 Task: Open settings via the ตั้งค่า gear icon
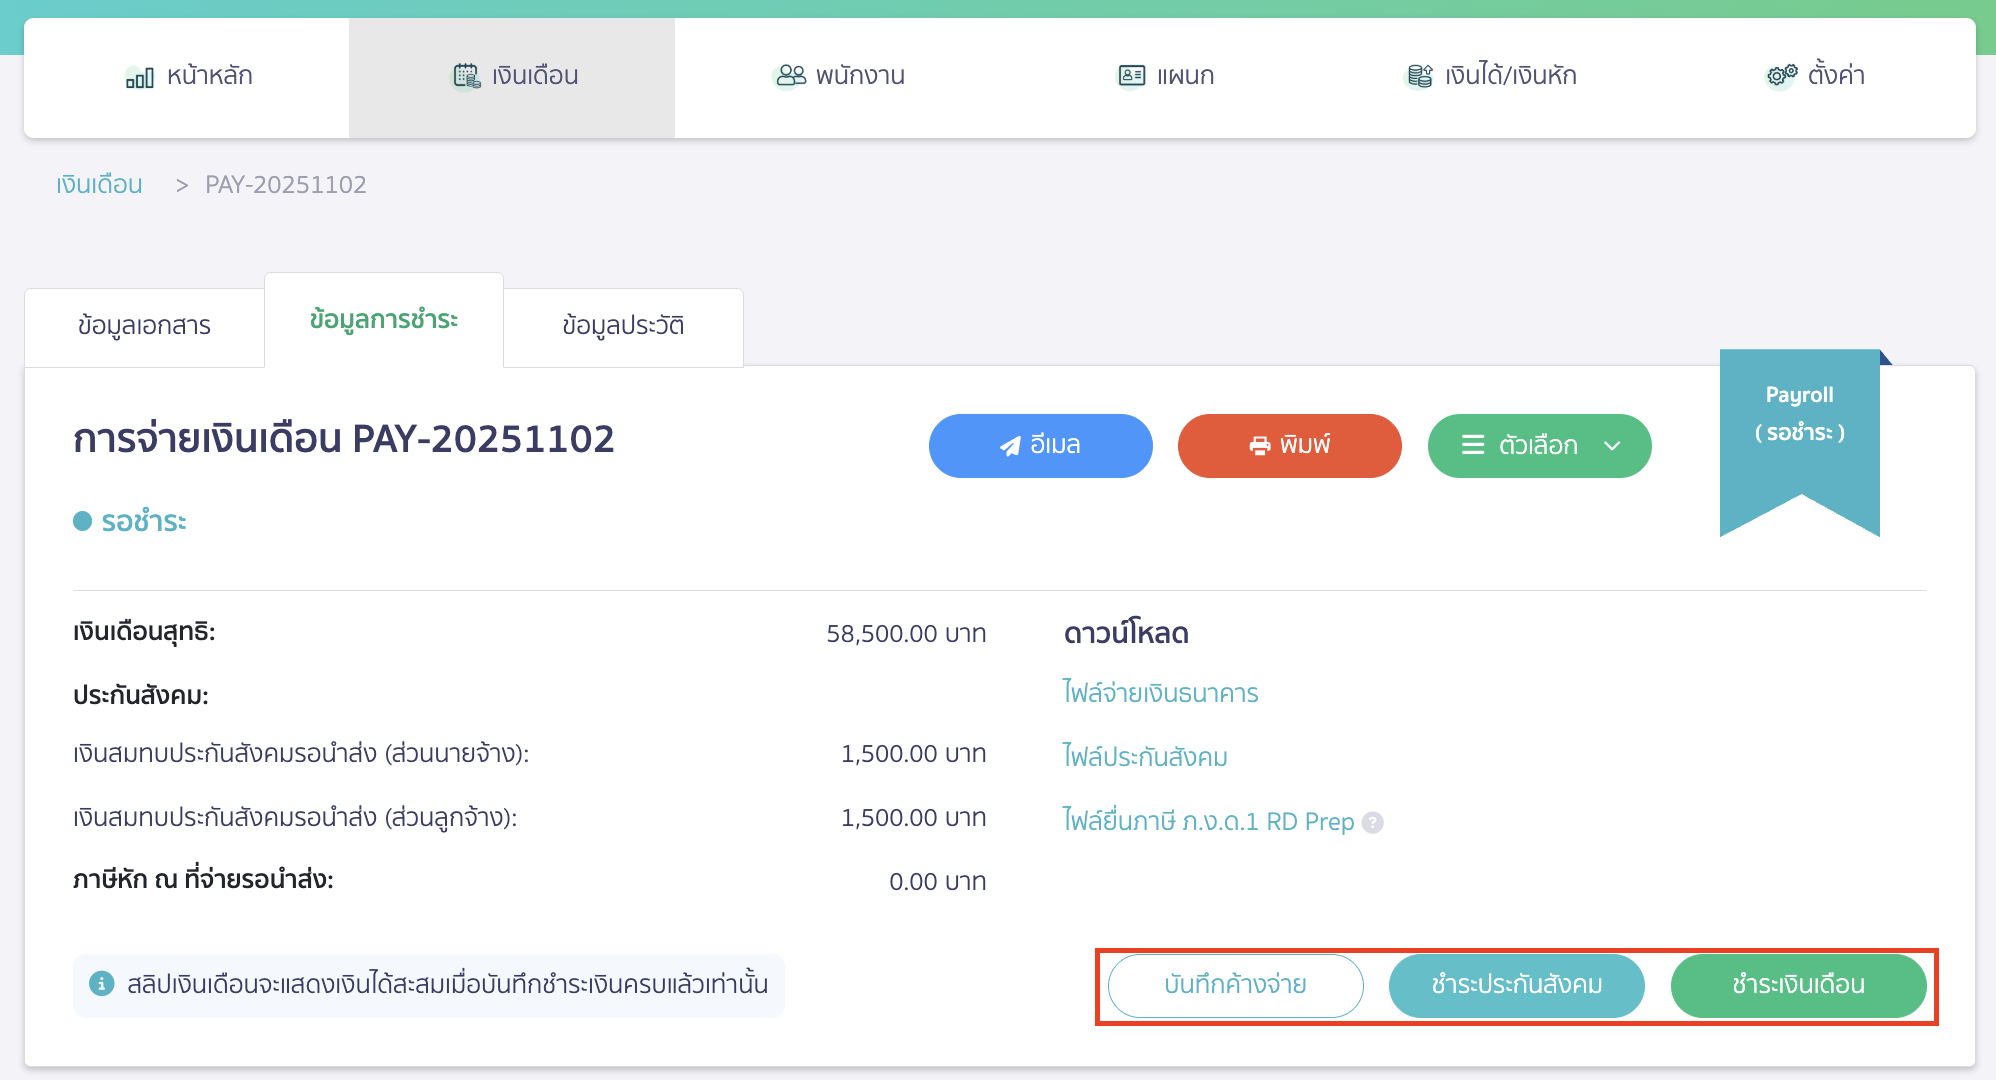(1779, 74)
